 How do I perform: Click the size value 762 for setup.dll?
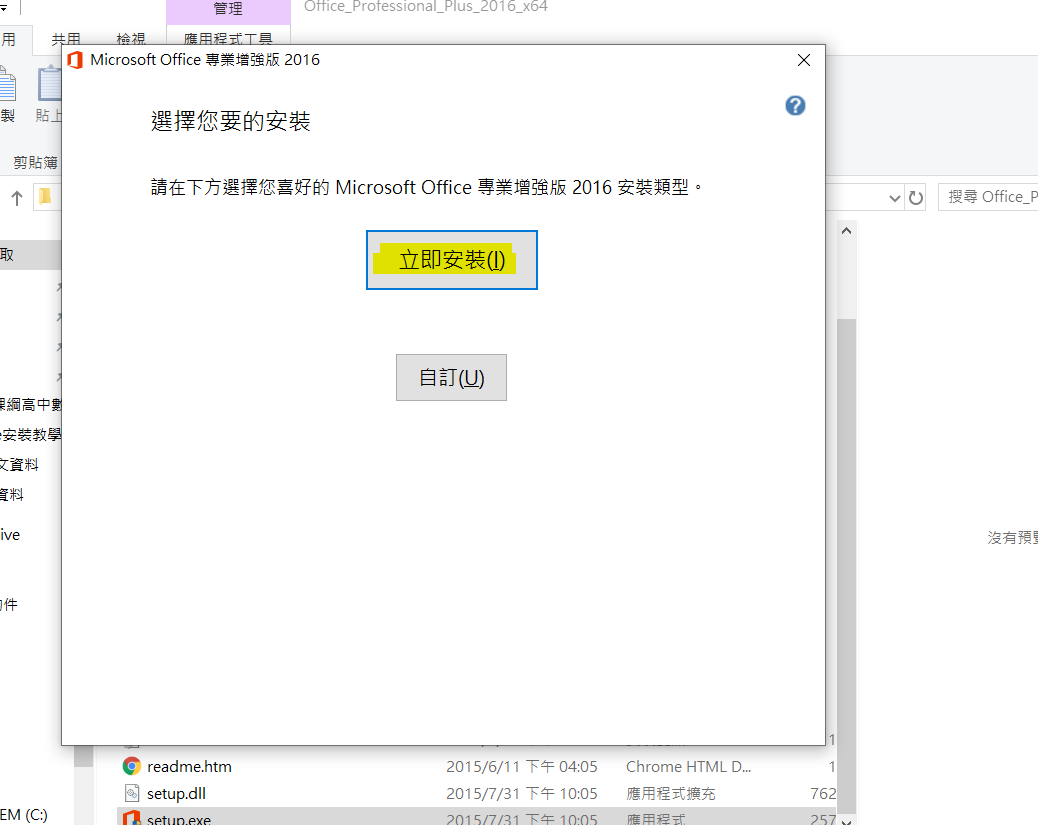[823, 794]
